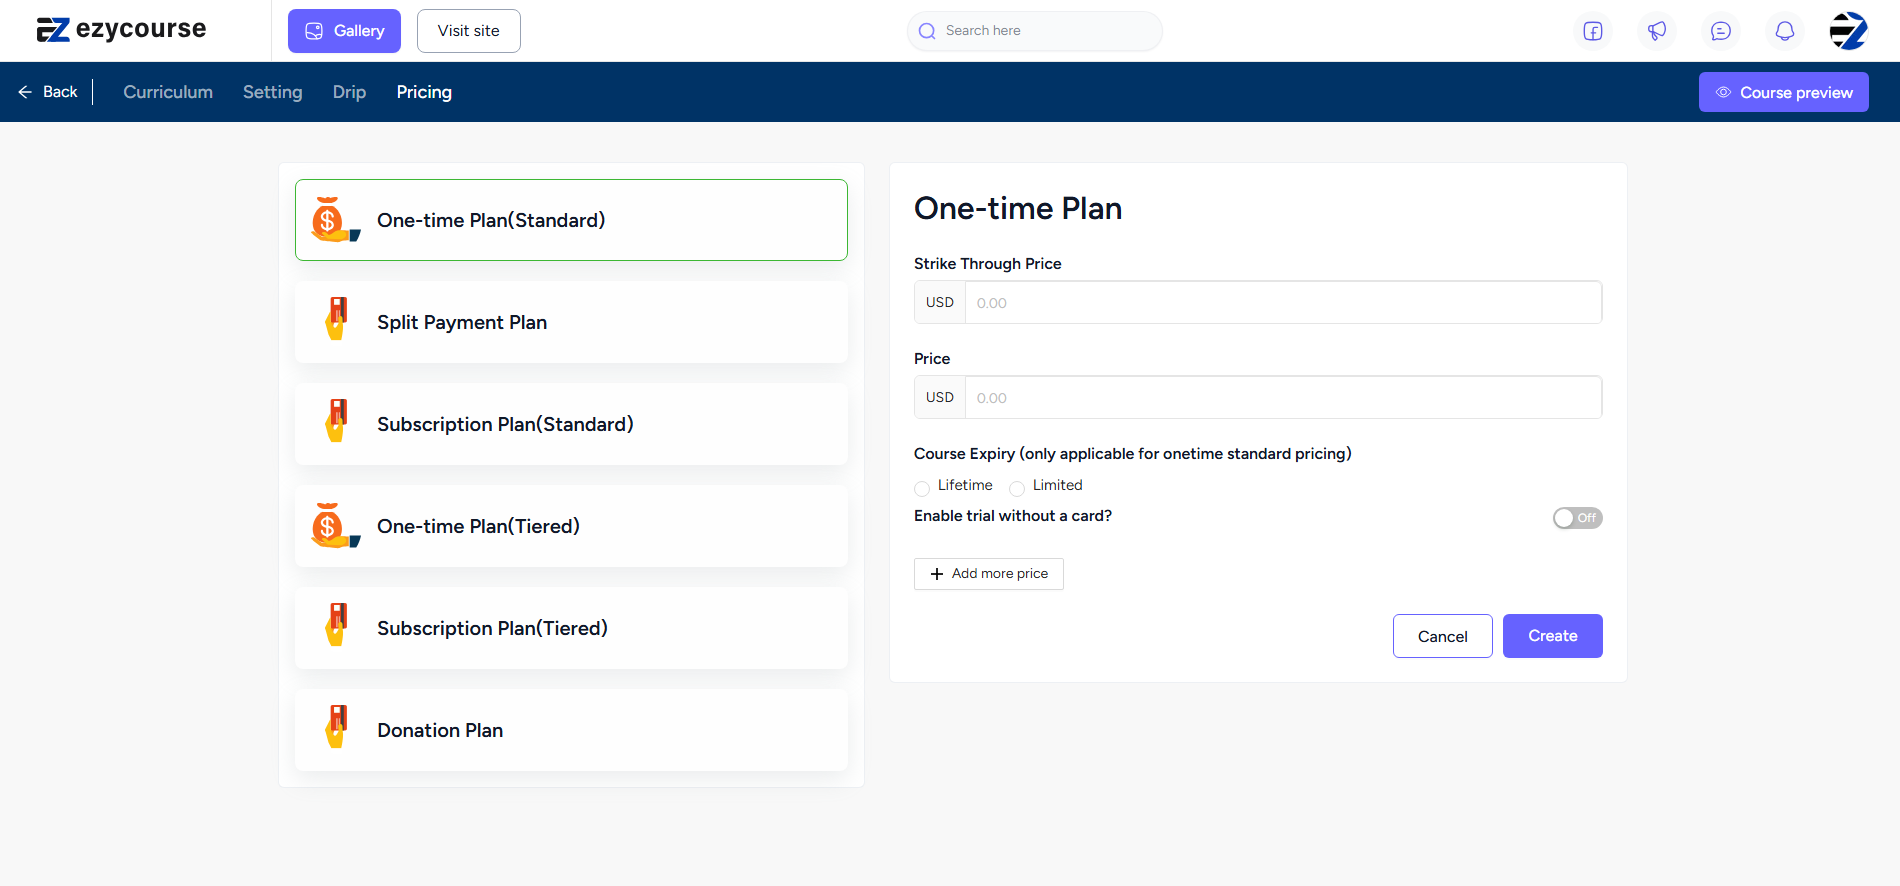The image size is (1900, 886).
Task: Focus the Strike Through Price input
Action: coord(1283,302)
